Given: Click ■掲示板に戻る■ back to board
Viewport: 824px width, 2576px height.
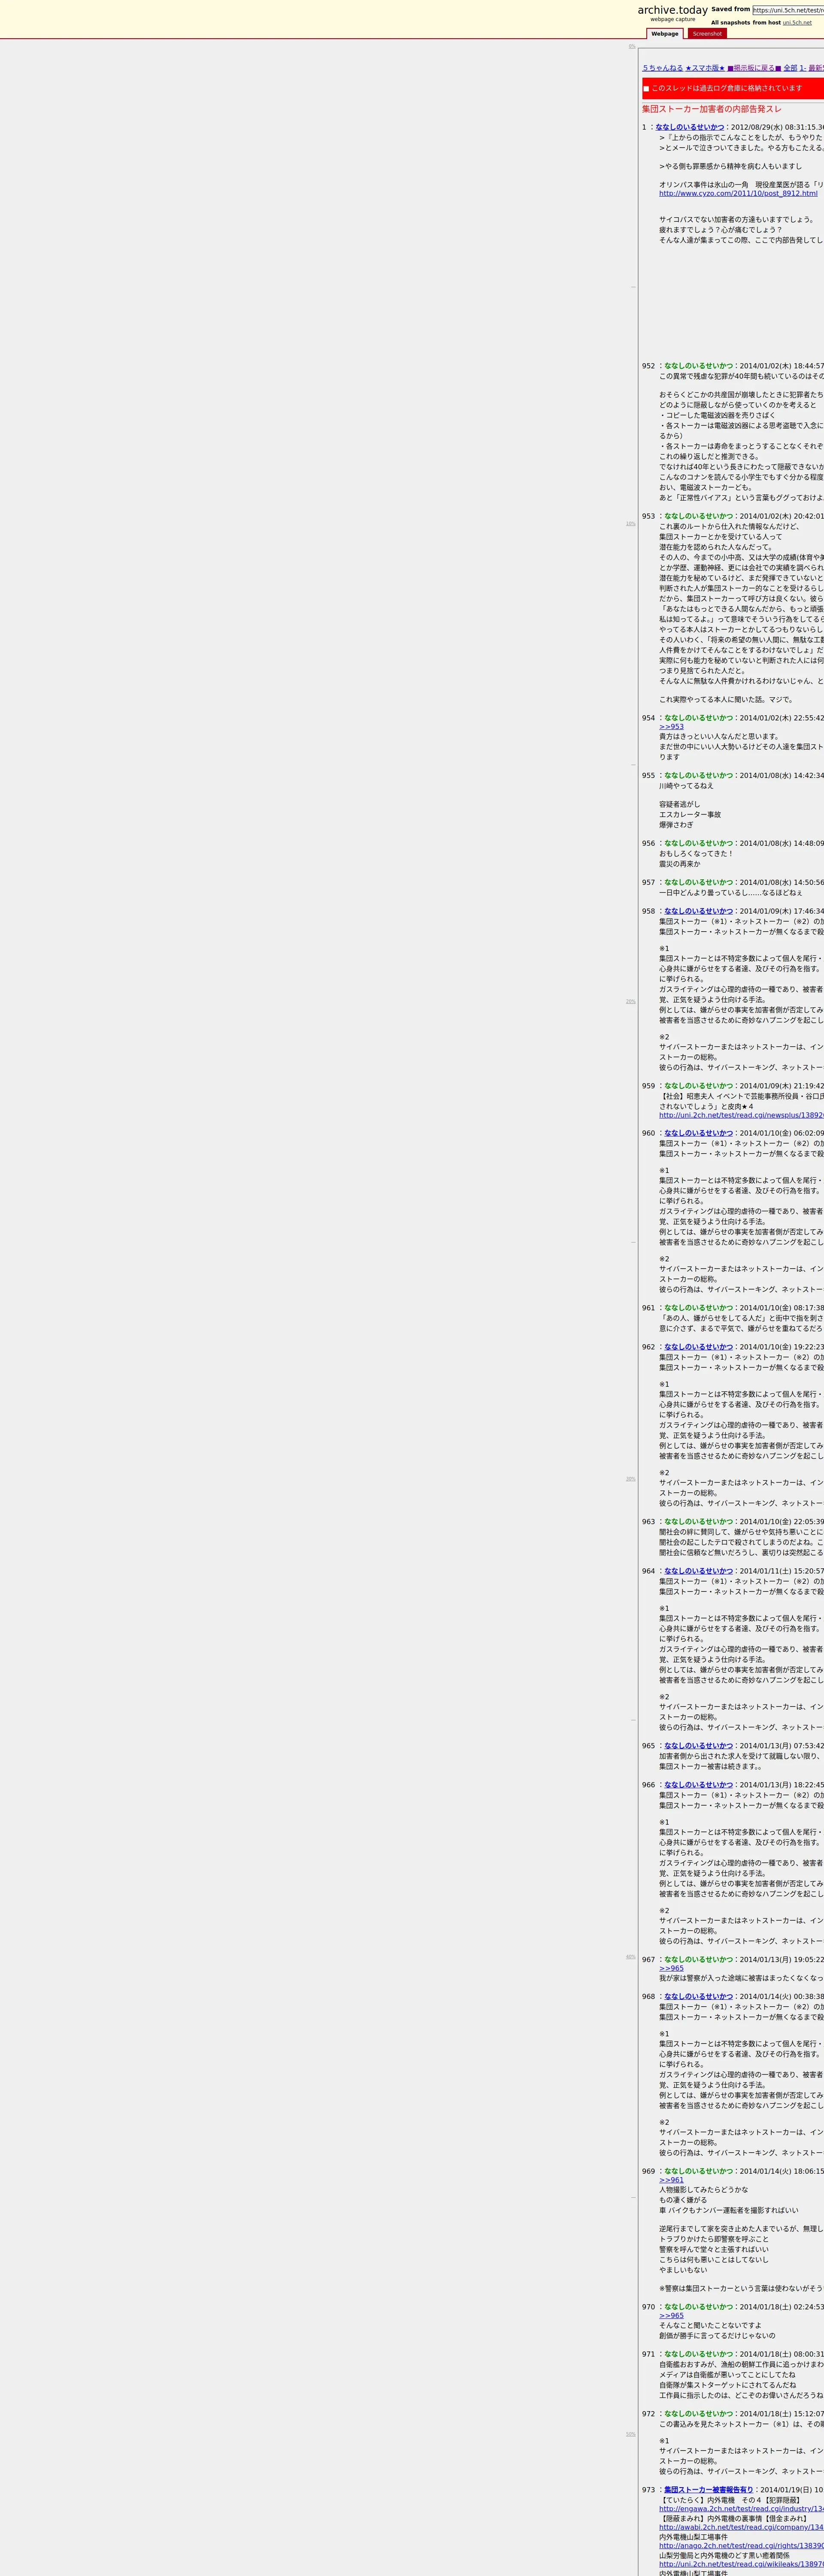Looking at the screenshot, I should (754, 68).
